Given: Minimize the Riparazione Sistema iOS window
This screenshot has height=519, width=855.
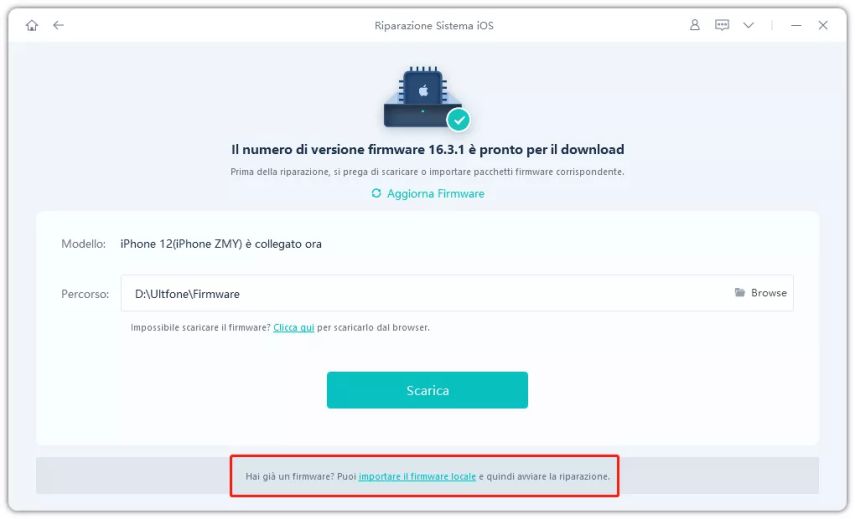Looking at the screenshot, I should (x=796, y=25).
